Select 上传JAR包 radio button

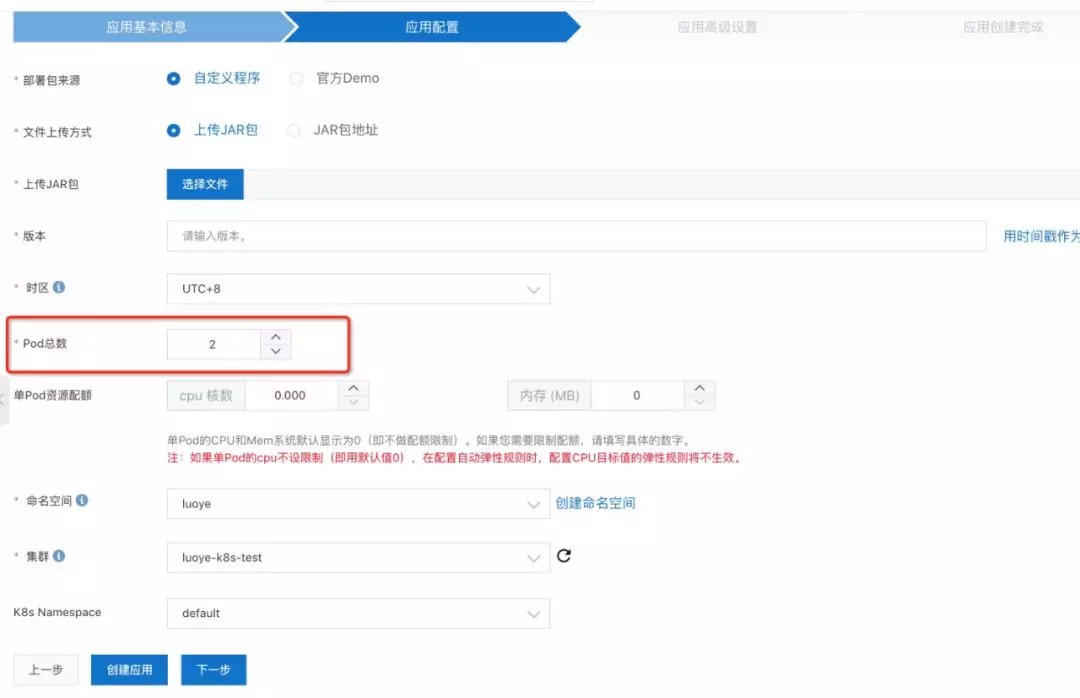tap(174, 130)
